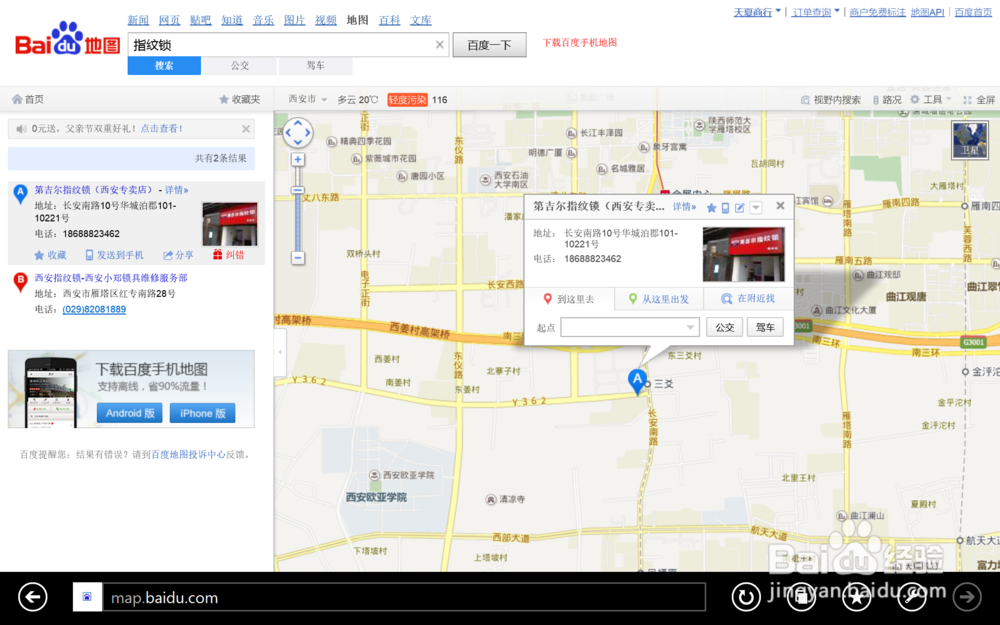Click 点击查看 link in promotion notice
Screen dimensions: 1000x625
(x=161, y=129)
